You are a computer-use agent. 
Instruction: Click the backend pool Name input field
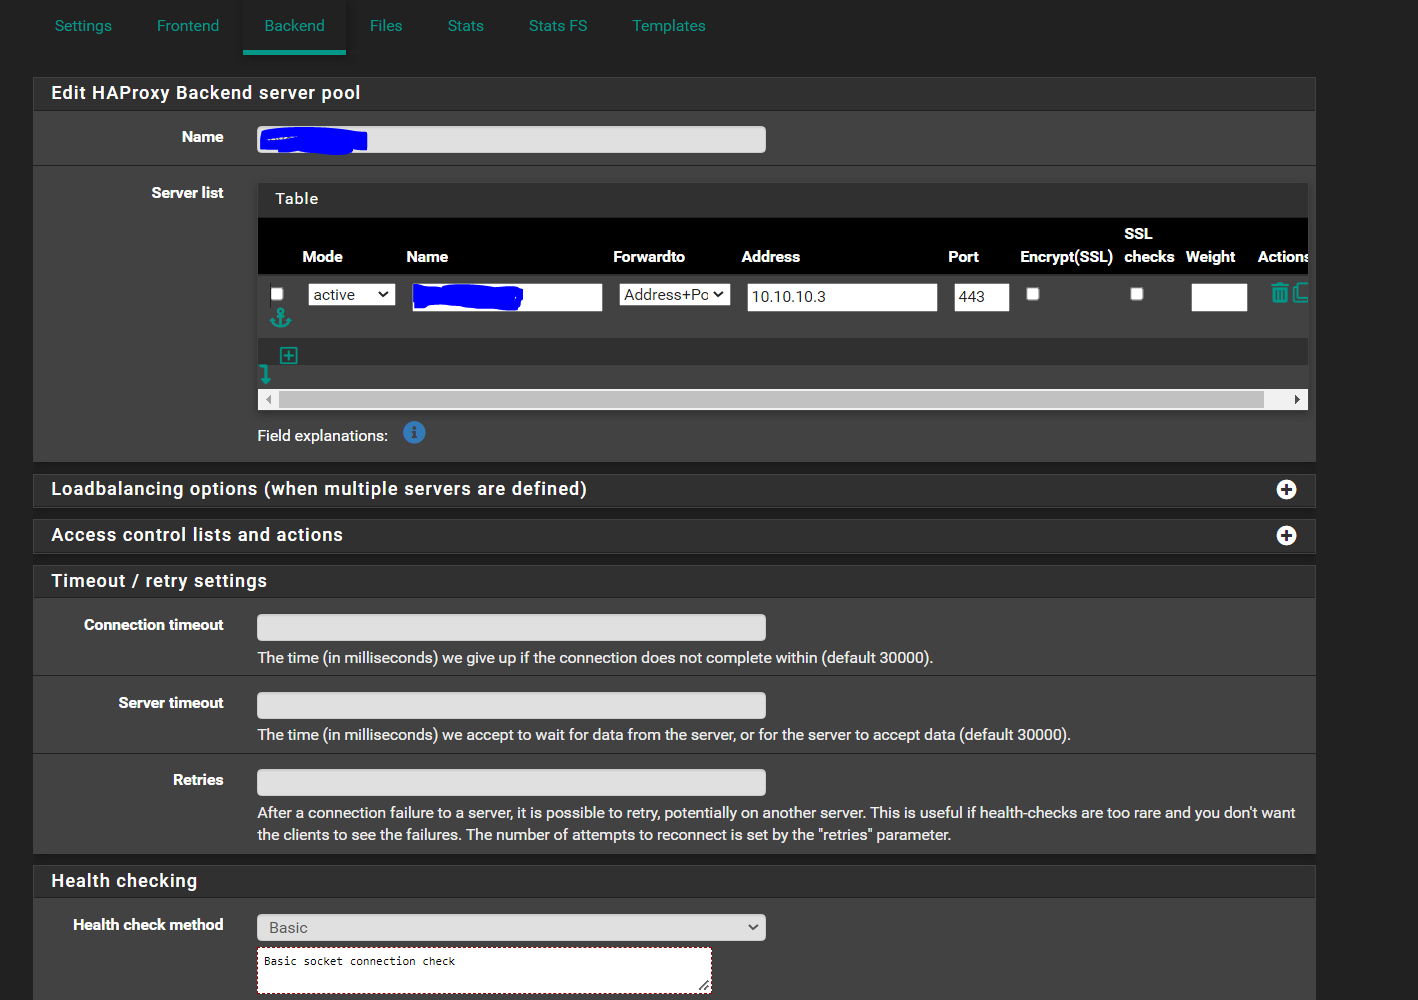coord(511,140)
